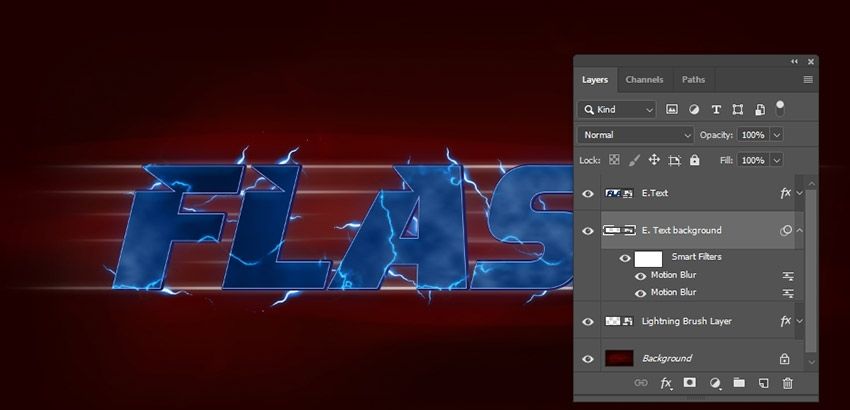850x410 pixels.
Task: Click the Background layer lock icon
Action: tap(784, 358)
